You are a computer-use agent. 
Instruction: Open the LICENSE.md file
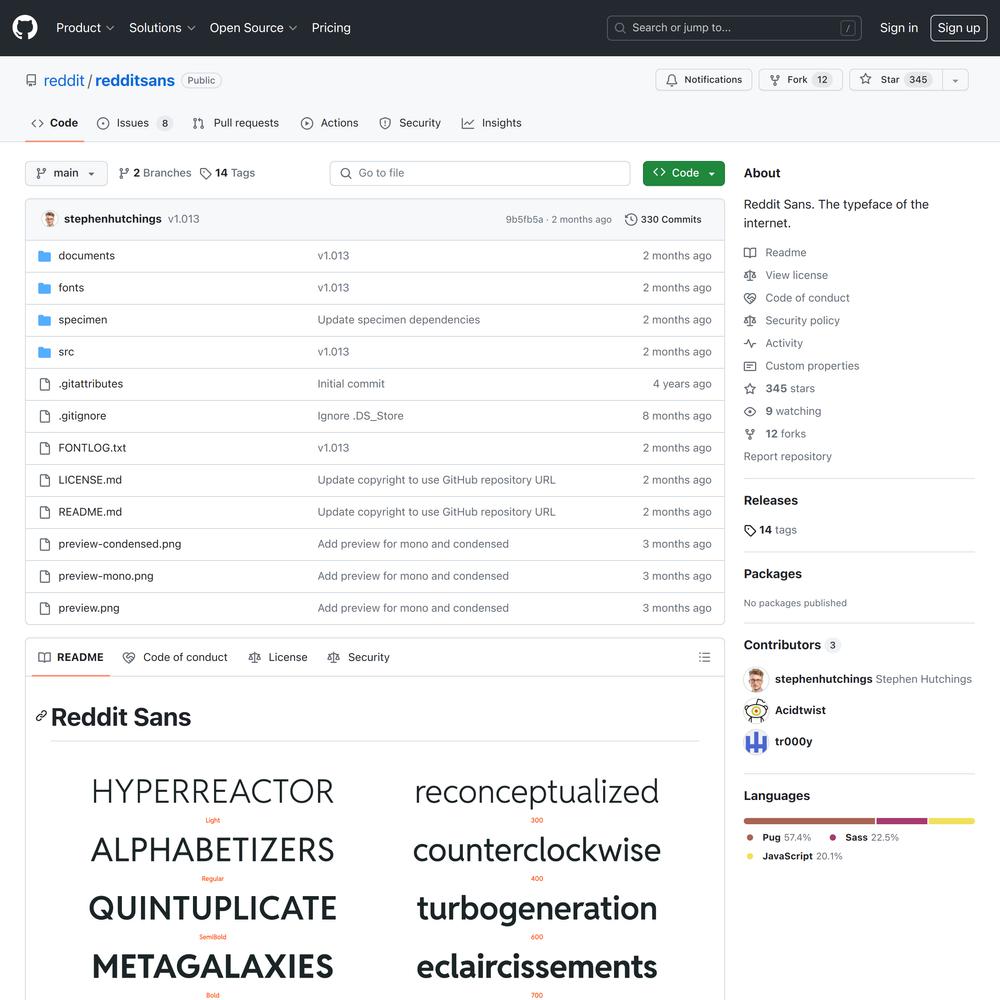point(90,480)
